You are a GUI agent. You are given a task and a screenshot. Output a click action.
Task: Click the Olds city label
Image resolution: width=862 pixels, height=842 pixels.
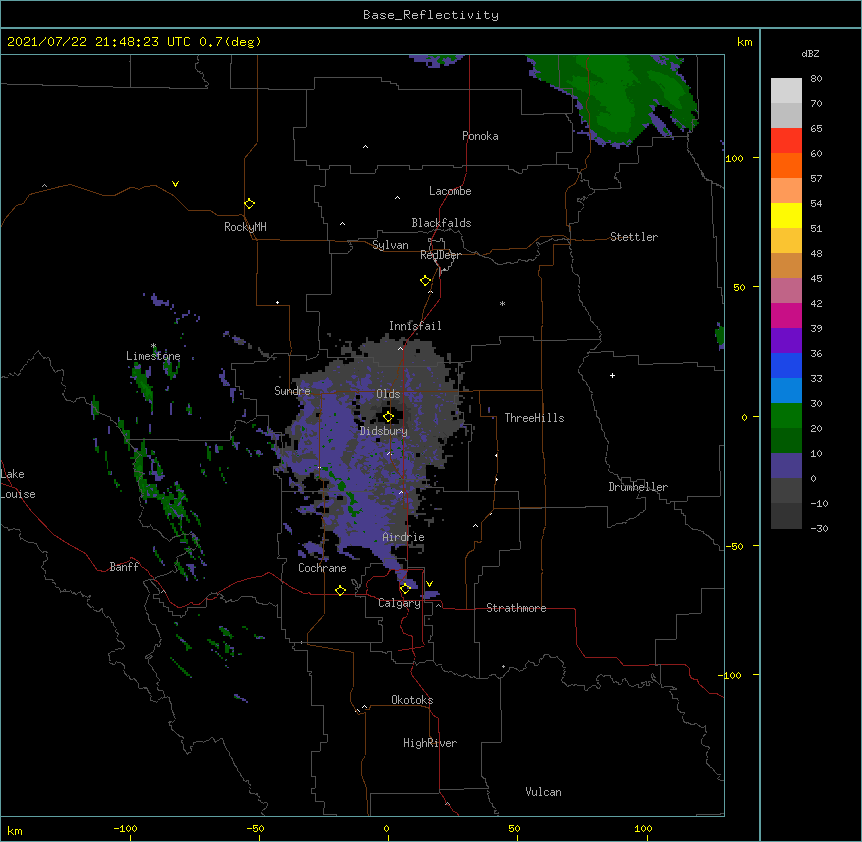coord(388,394)
